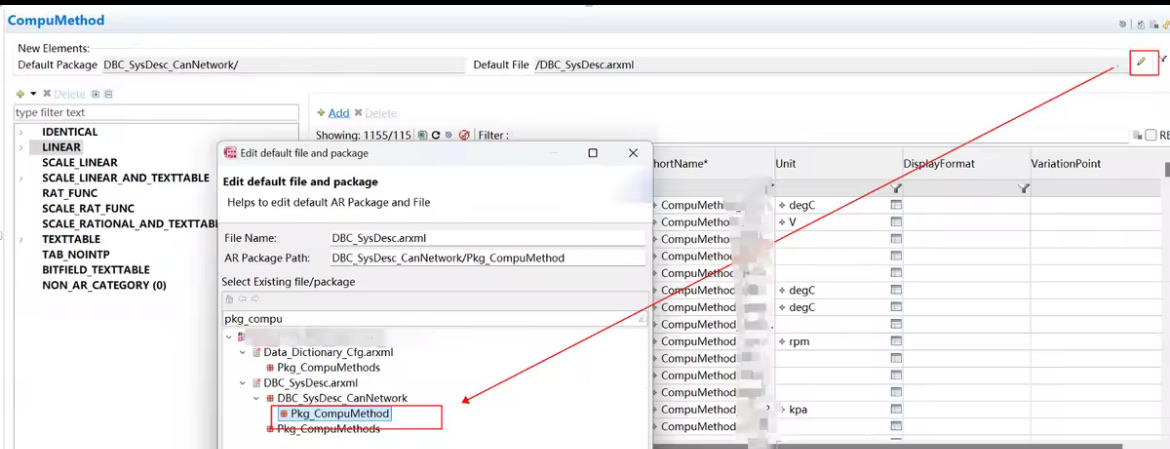Select the SCALE_RAT_FUNC category
The image size is (1170, 449).
coord(88,209)
